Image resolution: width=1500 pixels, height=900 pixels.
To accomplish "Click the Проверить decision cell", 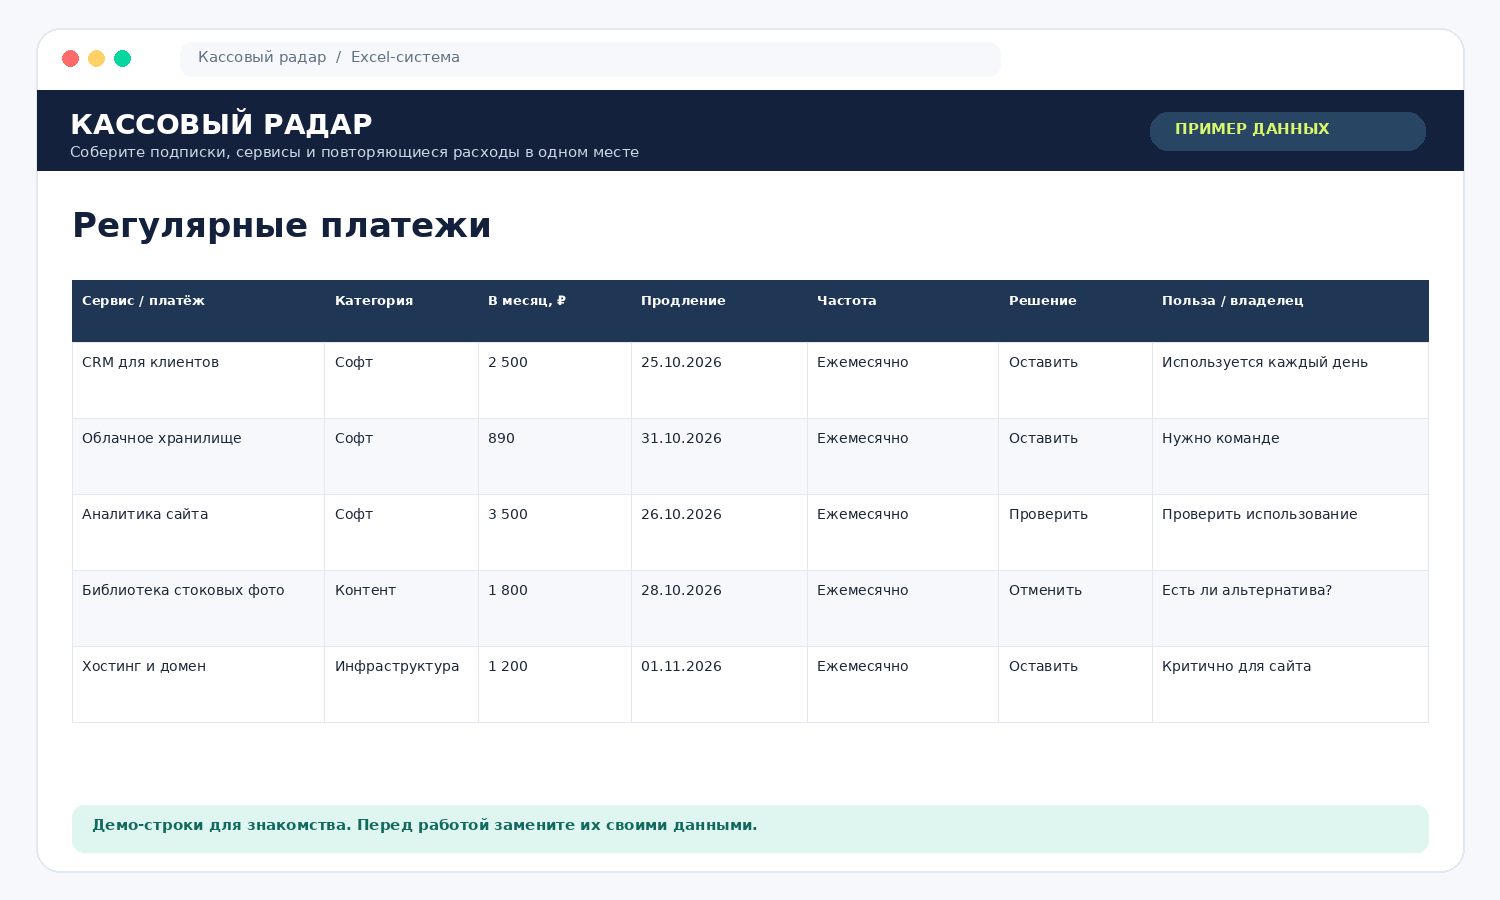I will (x=1075, y=532).
